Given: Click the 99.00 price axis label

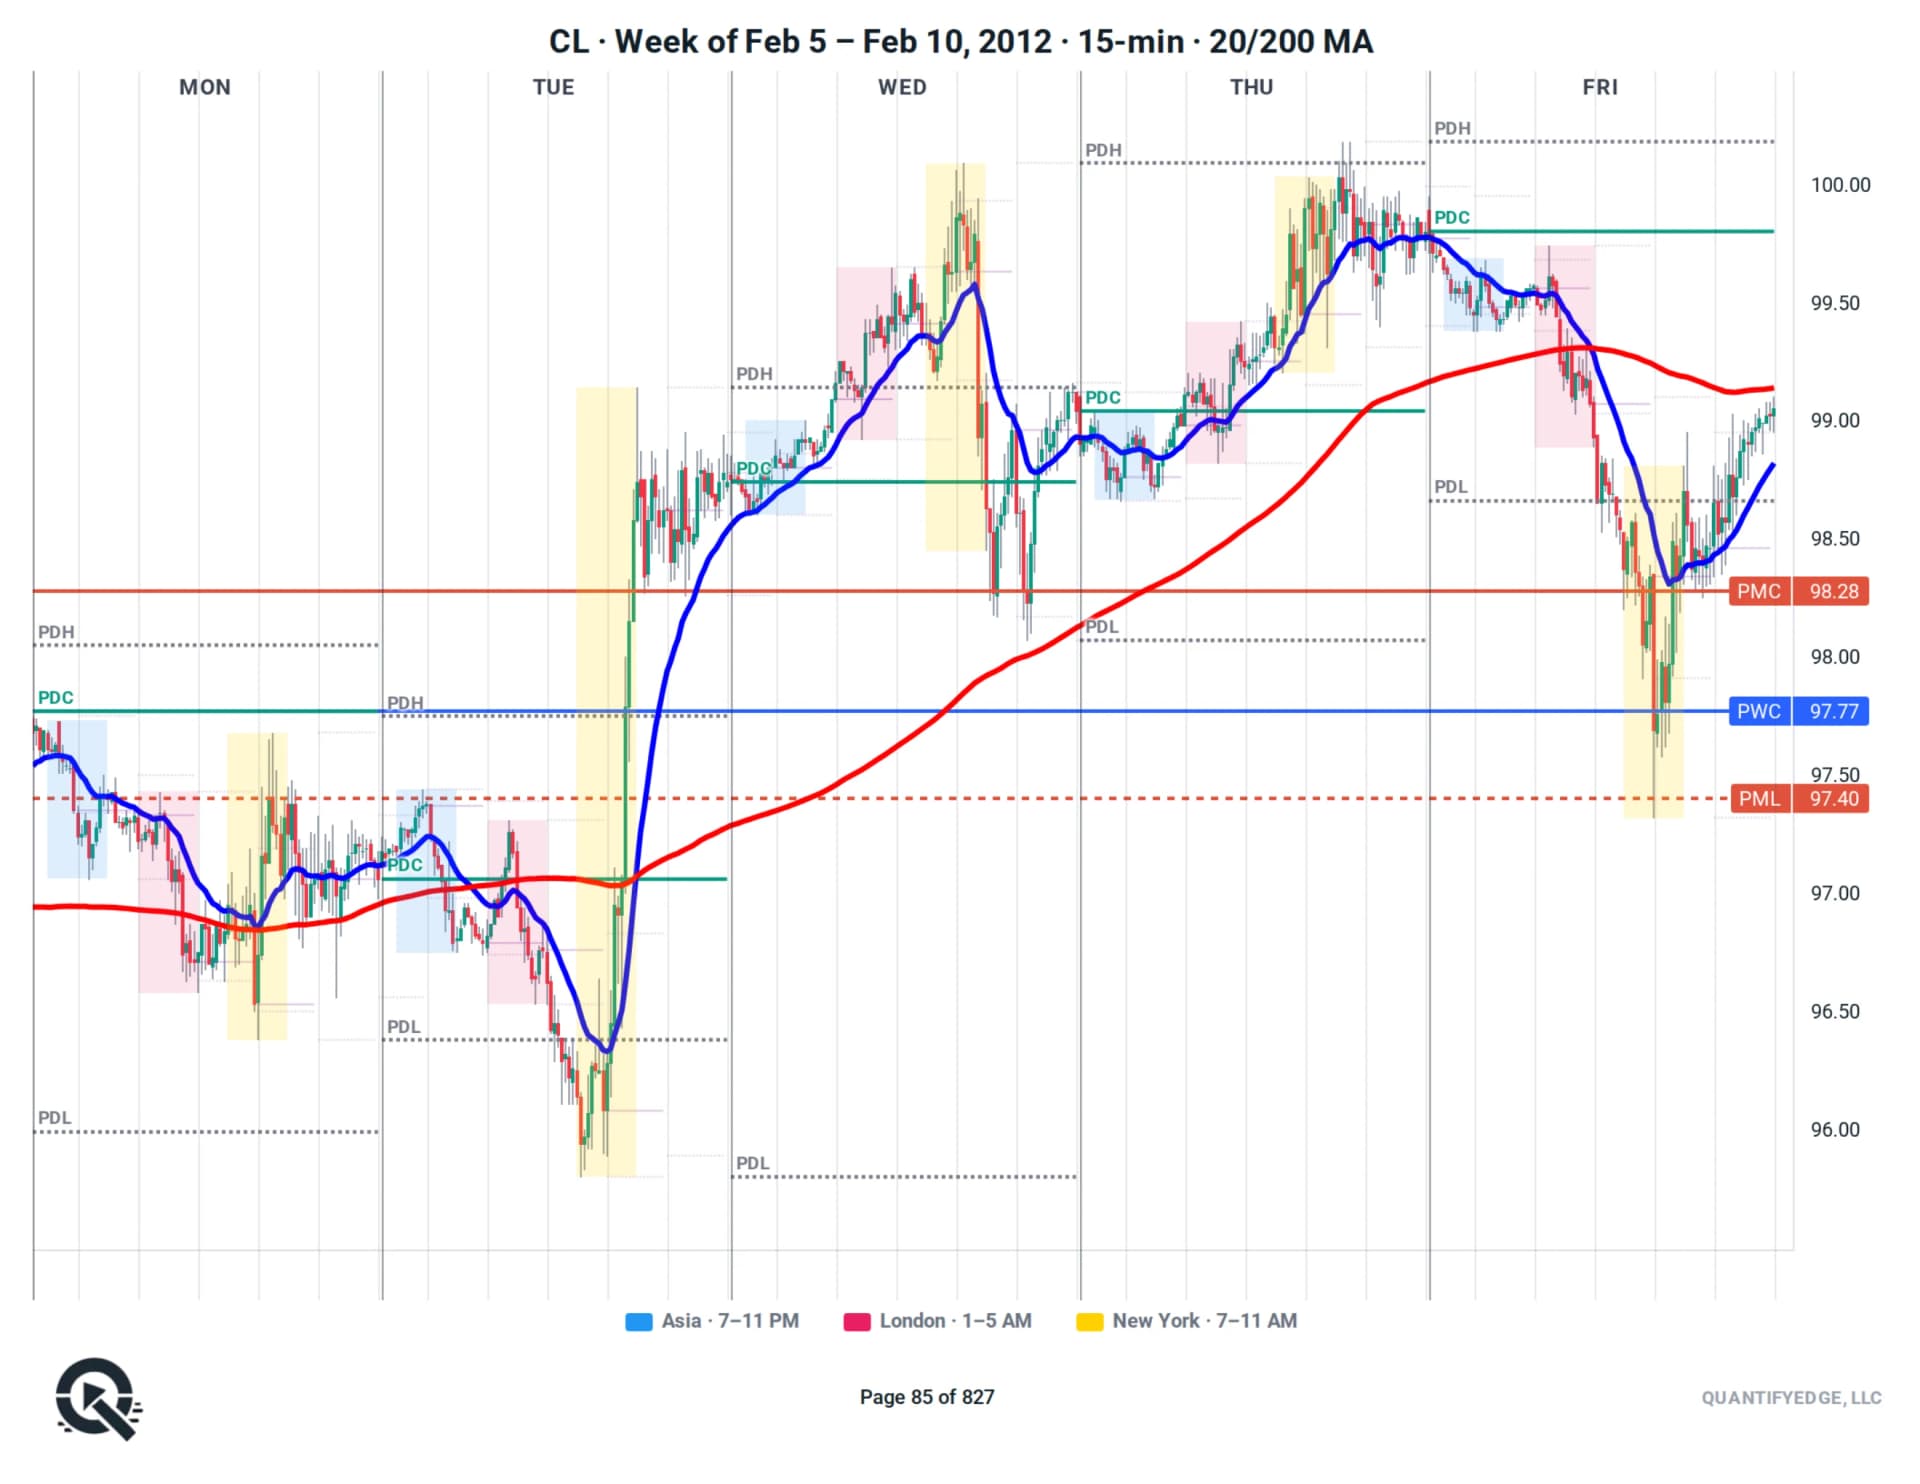Looking at the screenshot, I should pyautogui.click(x=1835, y=421).
